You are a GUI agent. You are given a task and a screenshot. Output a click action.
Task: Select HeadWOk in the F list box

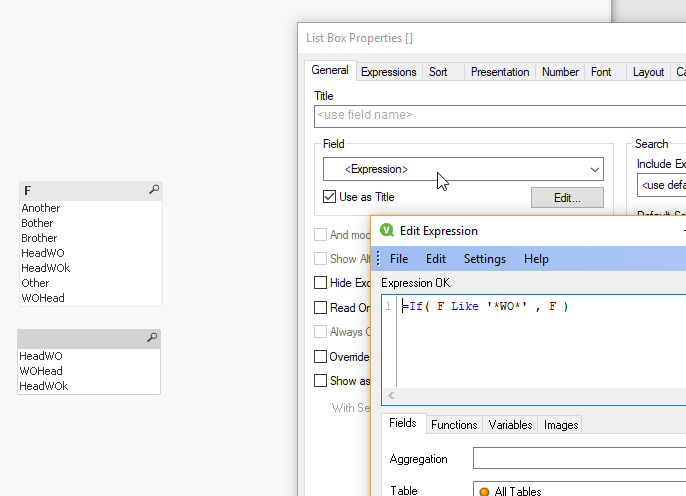[x=91, y=268]
